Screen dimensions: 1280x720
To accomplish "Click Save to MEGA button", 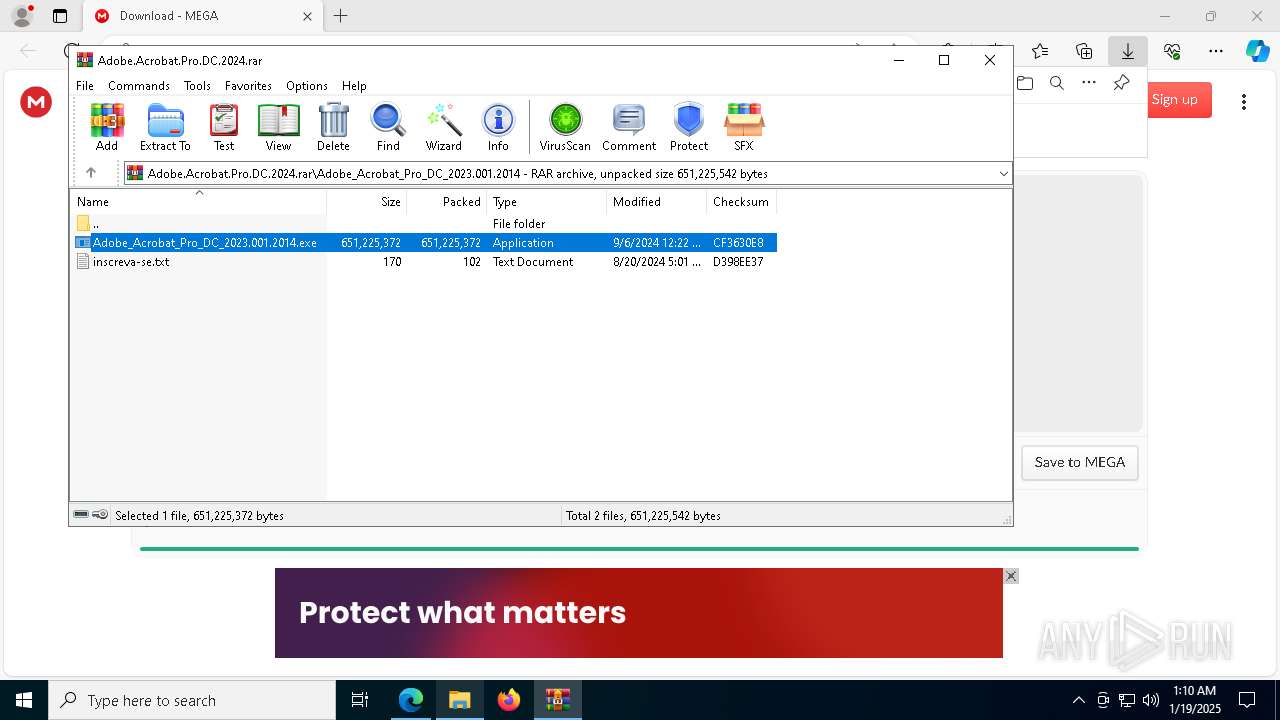I will tap(1080, 463).
